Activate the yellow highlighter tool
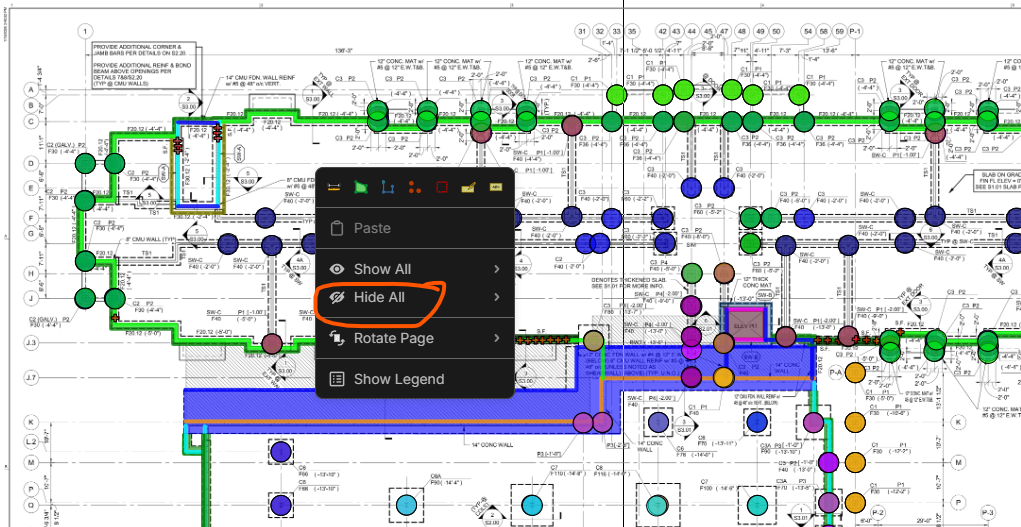The width and height of the screenshot is (1021, 527). [467, 187]
